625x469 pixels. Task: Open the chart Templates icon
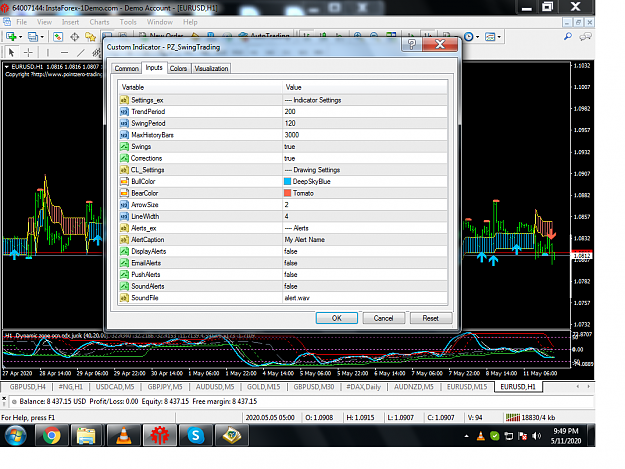(490, 37)
